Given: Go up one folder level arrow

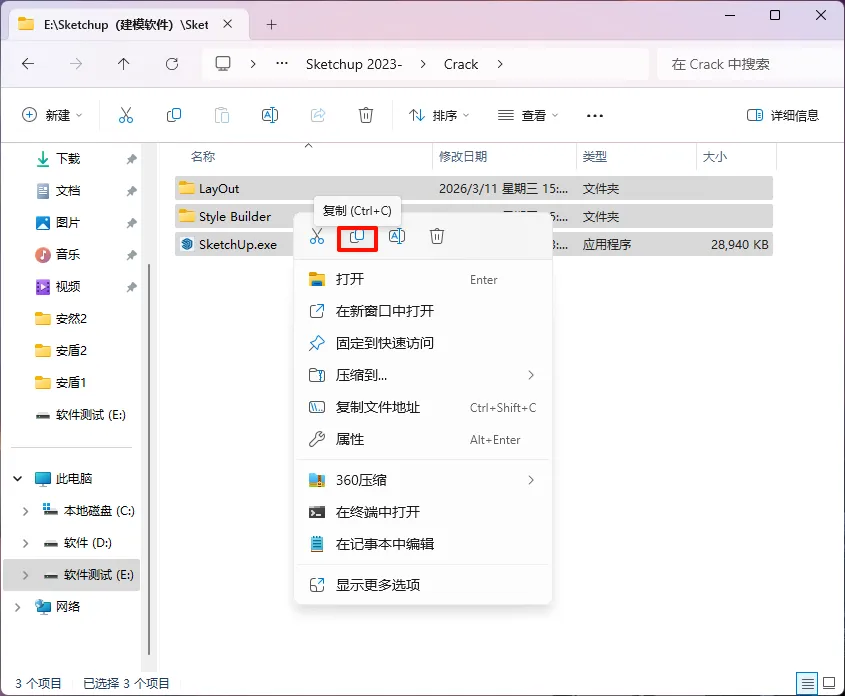Looking at the screenshot, I should (x=123, y=64).
